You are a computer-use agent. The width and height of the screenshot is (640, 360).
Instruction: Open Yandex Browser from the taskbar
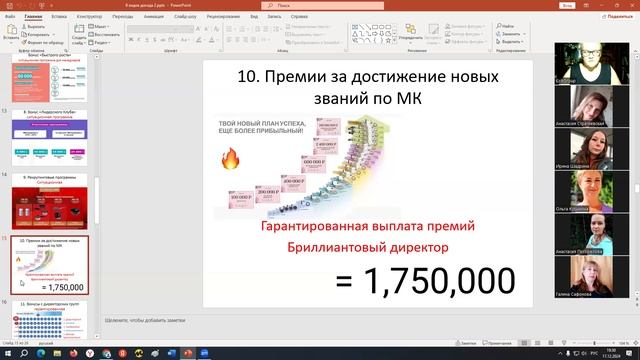90,353
